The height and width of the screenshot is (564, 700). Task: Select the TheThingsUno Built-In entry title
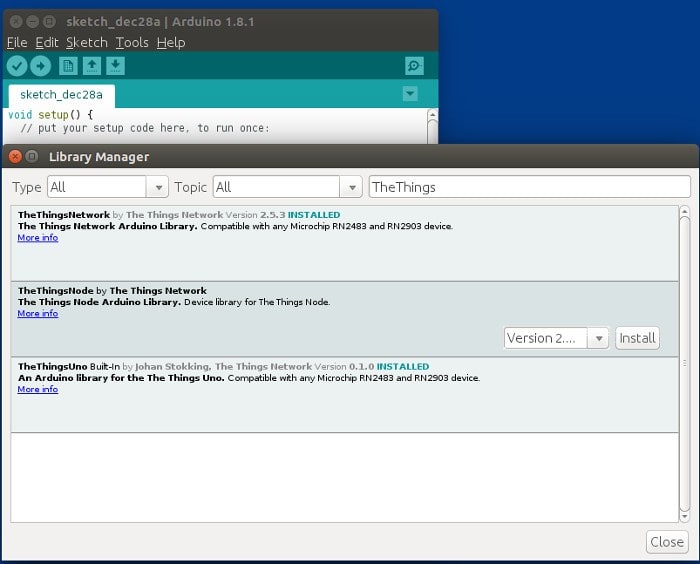(69, 367)
